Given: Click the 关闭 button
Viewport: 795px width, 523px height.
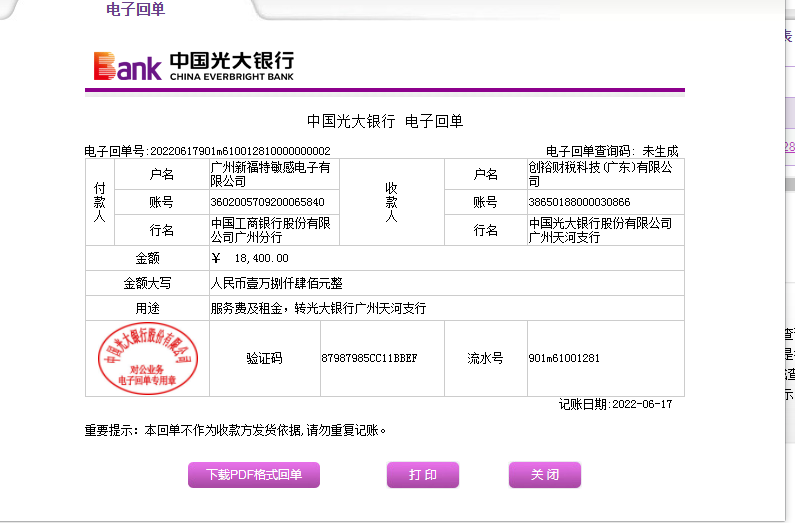Looking at the screenshot, I should click(545, 475).
